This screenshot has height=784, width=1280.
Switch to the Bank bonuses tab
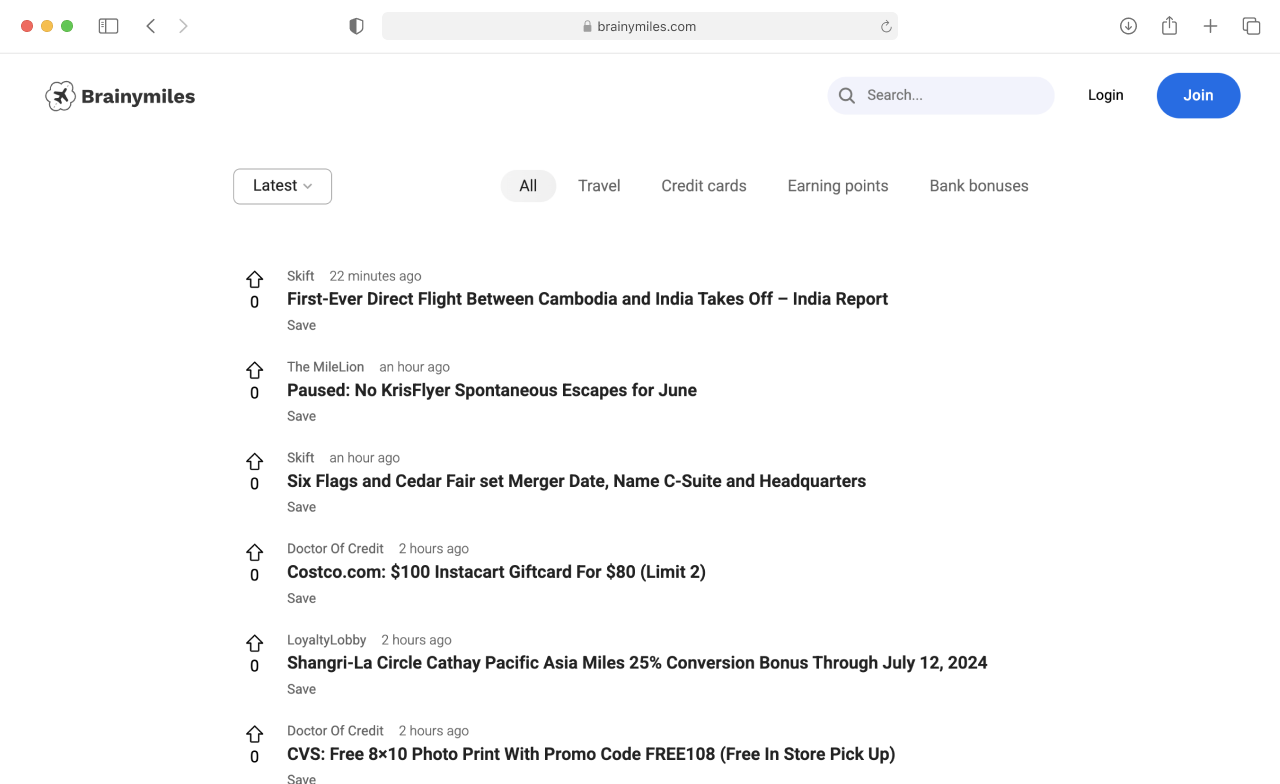(979, 186)
